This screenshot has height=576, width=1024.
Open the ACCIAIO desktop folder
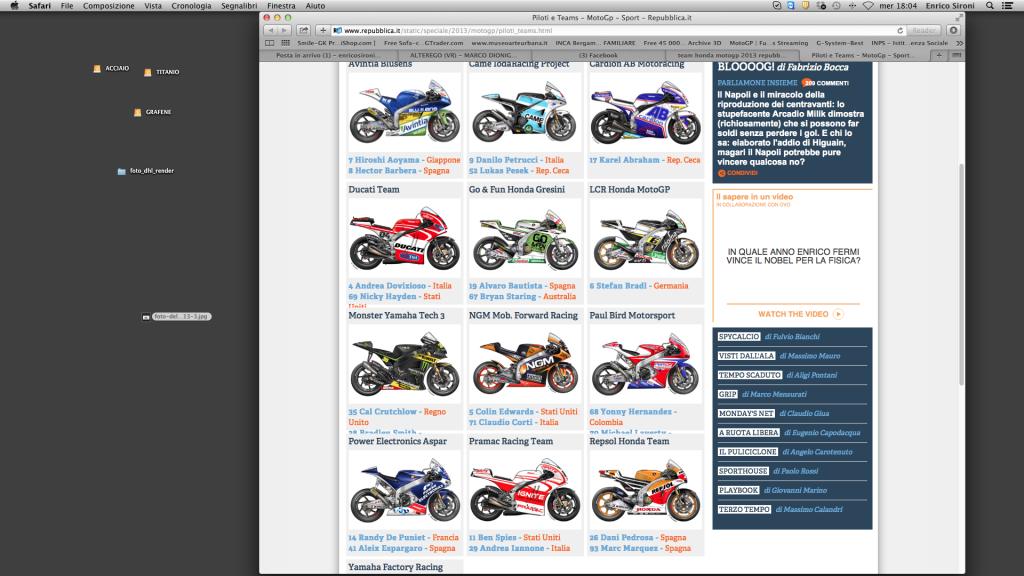tap(111, 68)
